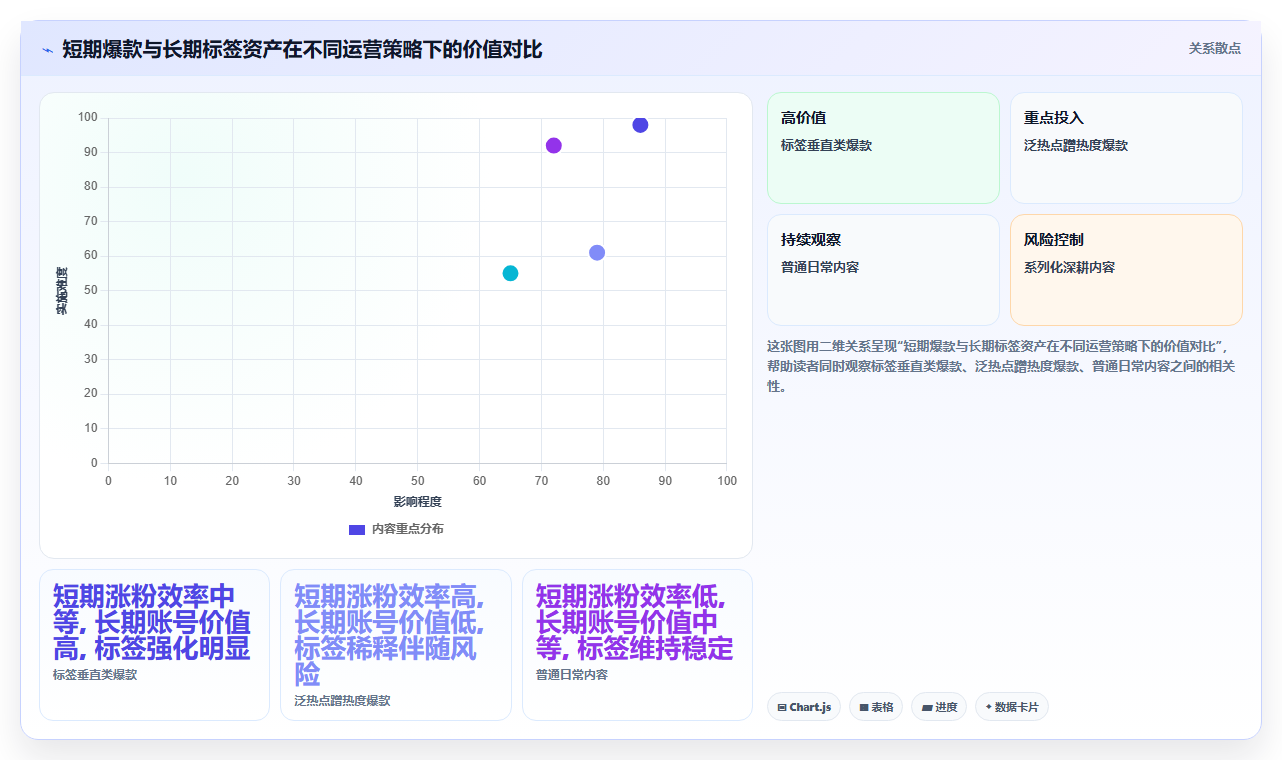Click 标签垂直类爆款 text in 高价值 card
This screenshot has height=760, width=1282.
coord(826,145)
